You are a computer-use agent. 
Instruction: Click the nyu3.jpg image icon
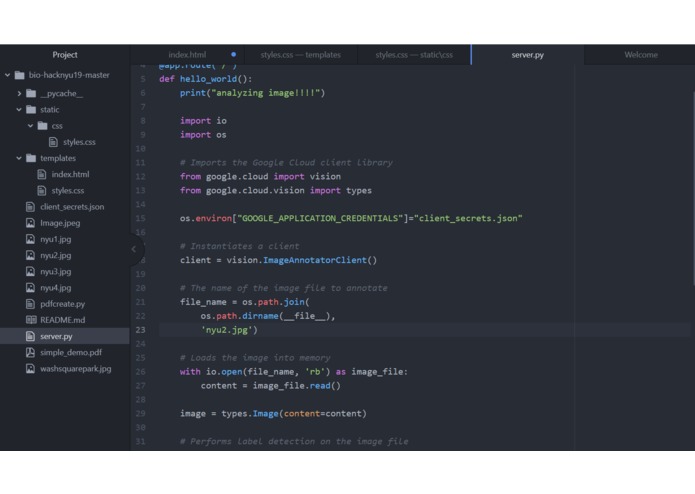click(30, 272)
